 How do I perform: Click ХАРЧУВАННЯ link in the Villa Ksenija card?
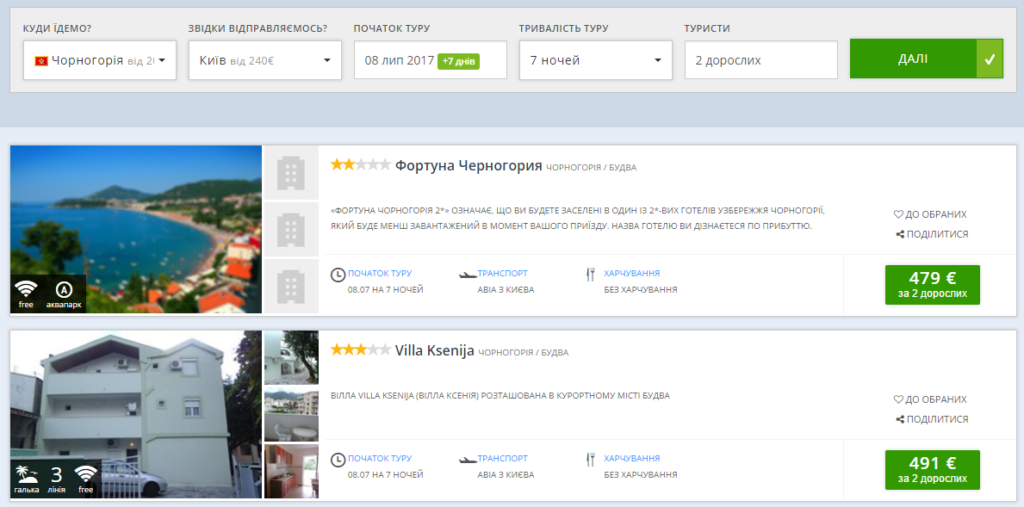(x=632, y=458)
